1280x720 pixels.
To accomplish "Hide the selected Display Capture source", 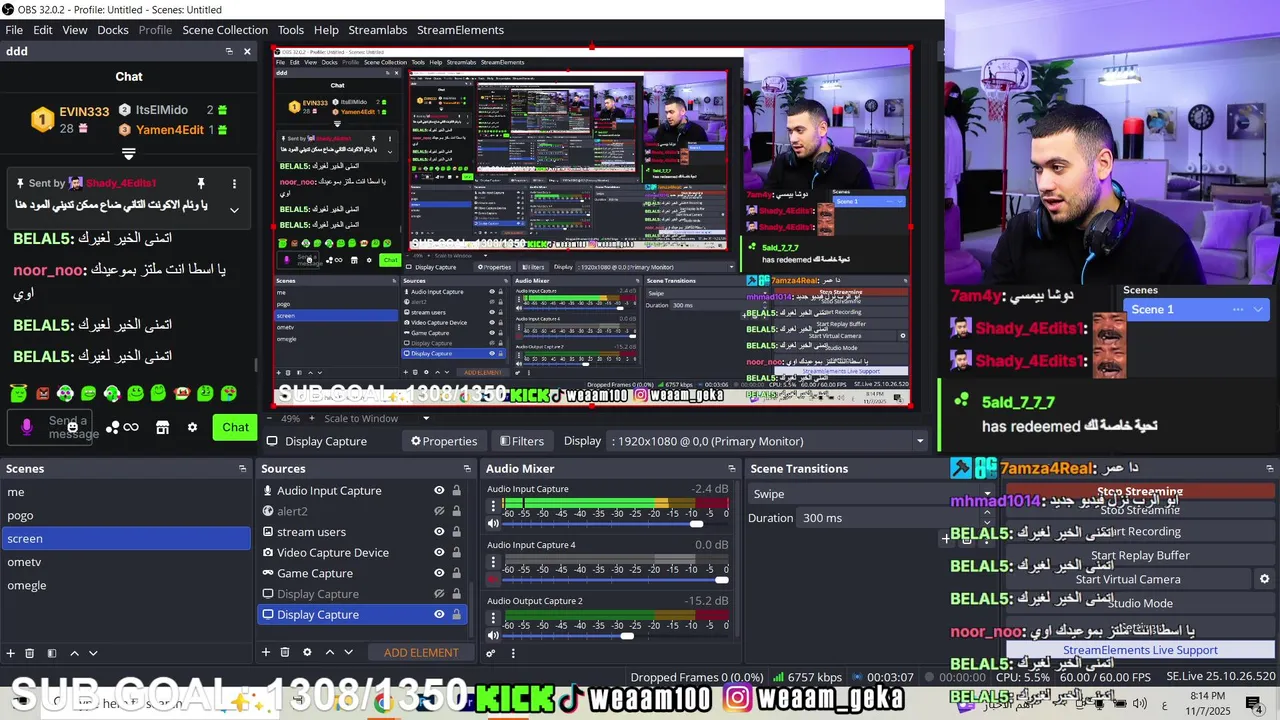I will coord(439,614).
